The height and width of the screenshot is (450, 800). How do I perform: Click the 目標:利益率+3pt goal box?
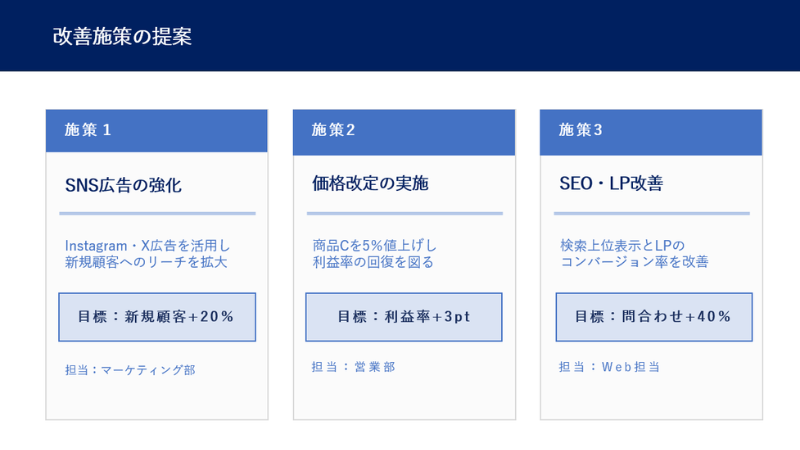(404, 317)
